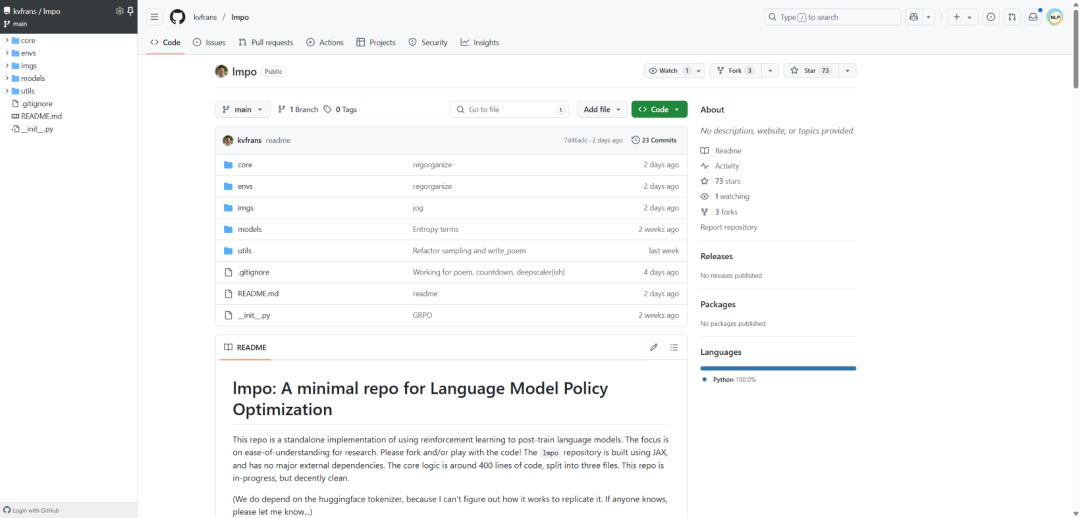The height and width of the screenshot is (518, 1080).
Task: Open the 23 Commits history link
Action: click(654, 140)
